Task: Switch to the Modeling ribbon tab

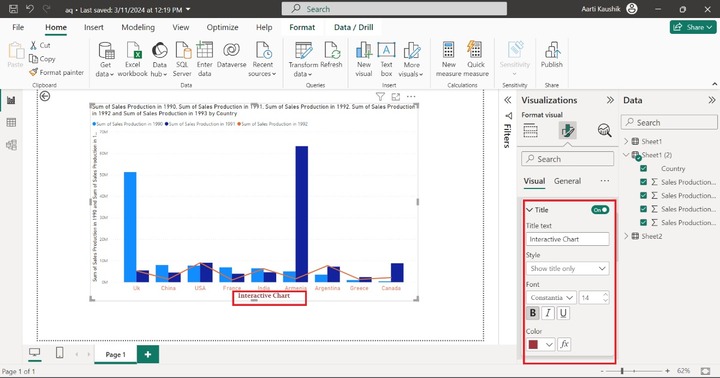Action: [x=138, y=27]
